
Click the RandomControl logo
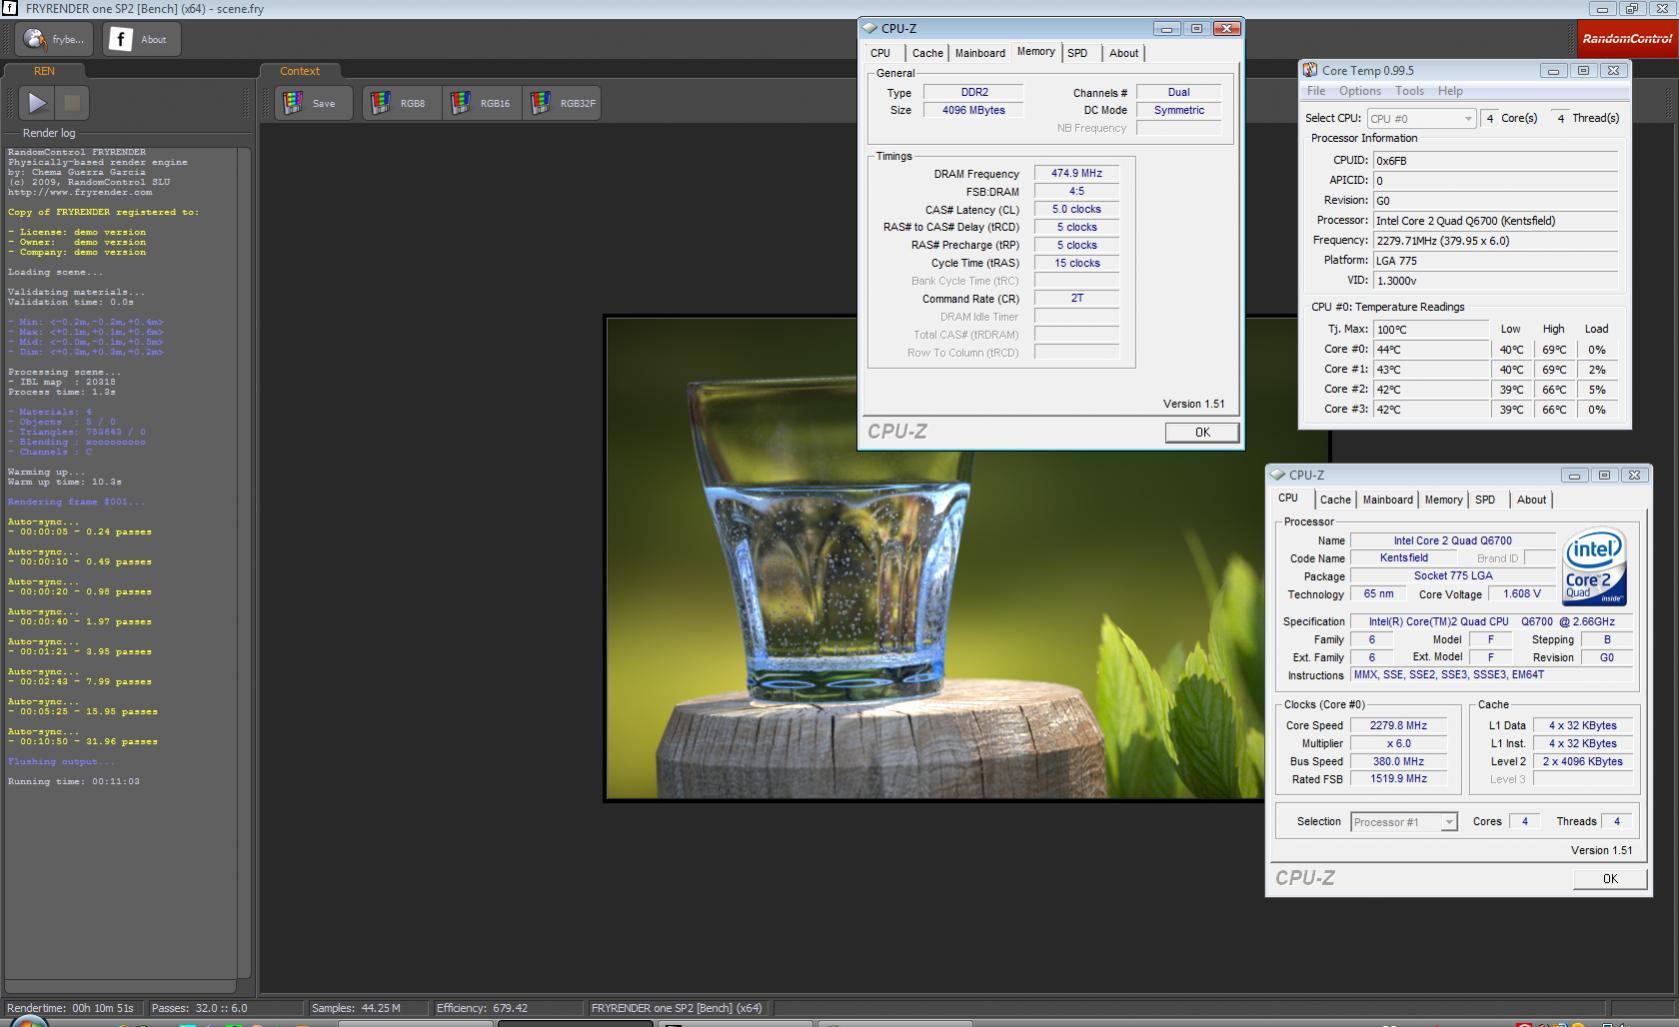pos(1626,38)
